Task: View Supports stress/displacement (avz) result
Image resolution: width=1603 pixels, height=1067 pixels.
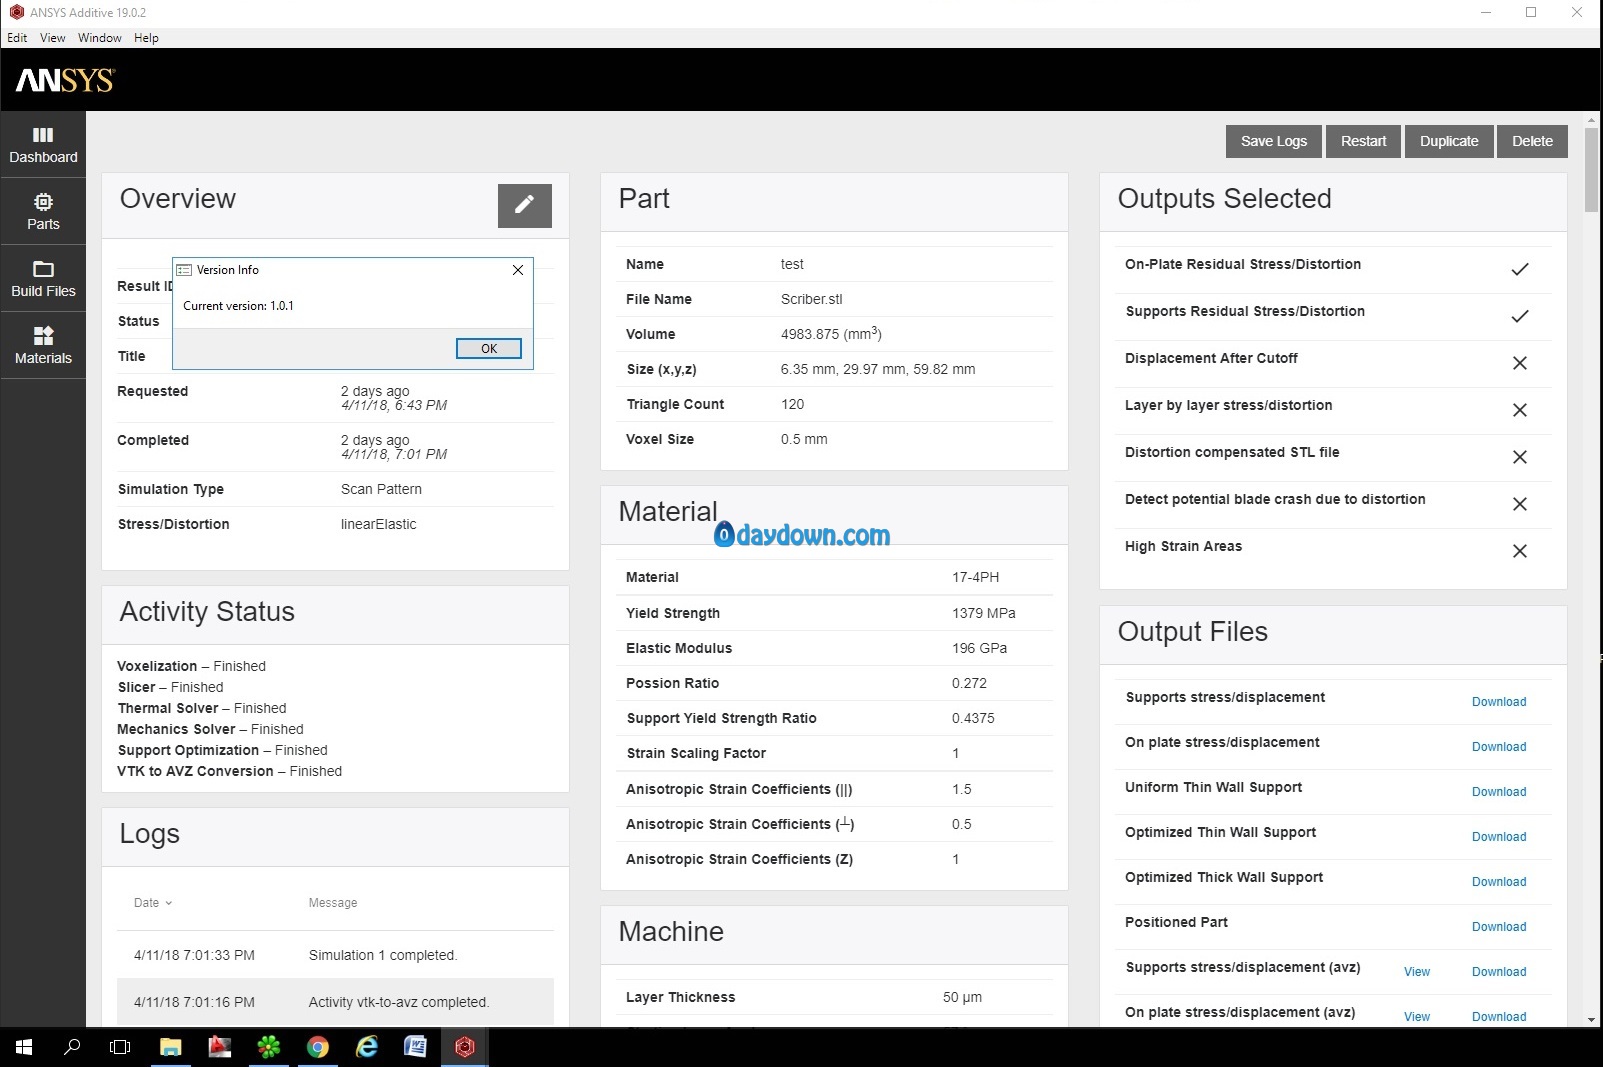Action: [1417, 972]
